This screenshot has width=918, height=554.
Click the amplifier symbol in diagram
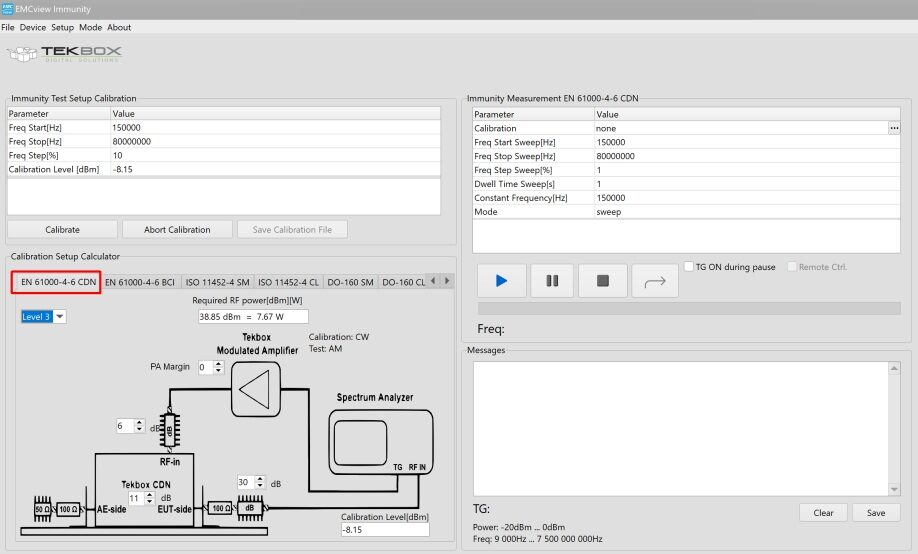[256, 389]
